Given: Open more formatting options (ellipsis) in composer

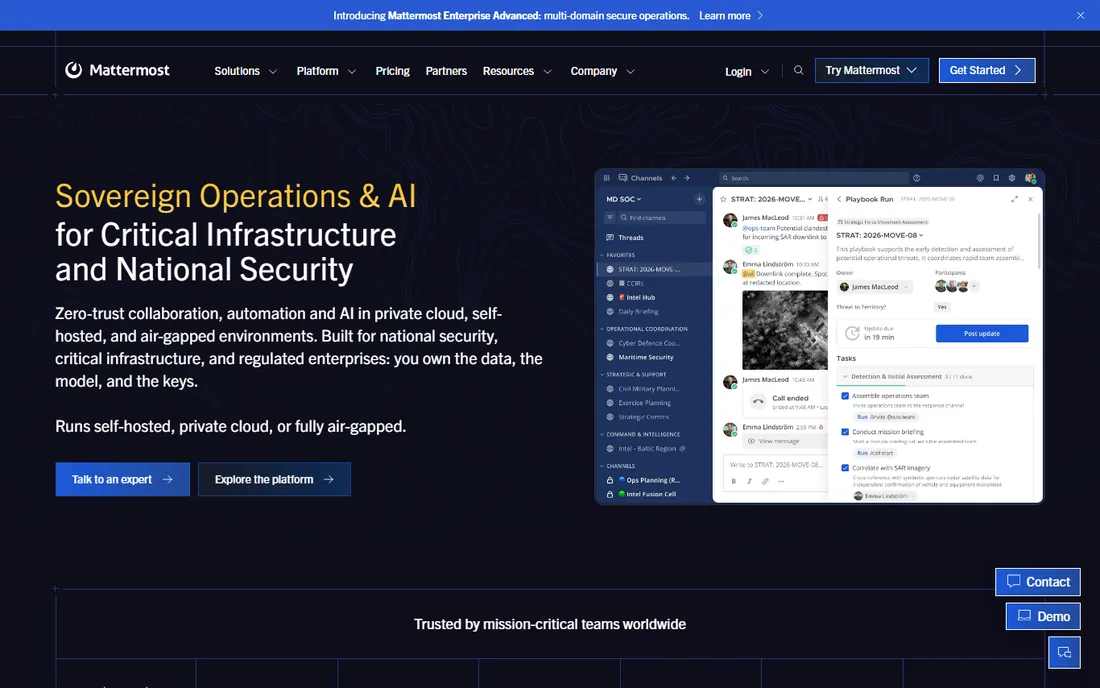Looking at the screenshot, I should coord(781,481).
